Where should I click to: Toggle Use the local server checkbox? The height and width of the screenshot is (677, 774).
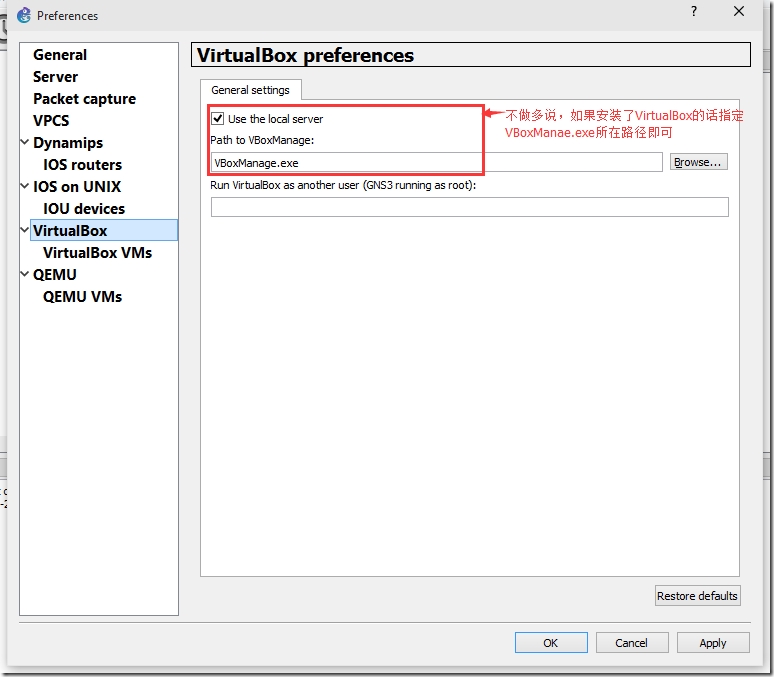pyautogui.click(x=218, y=119)
